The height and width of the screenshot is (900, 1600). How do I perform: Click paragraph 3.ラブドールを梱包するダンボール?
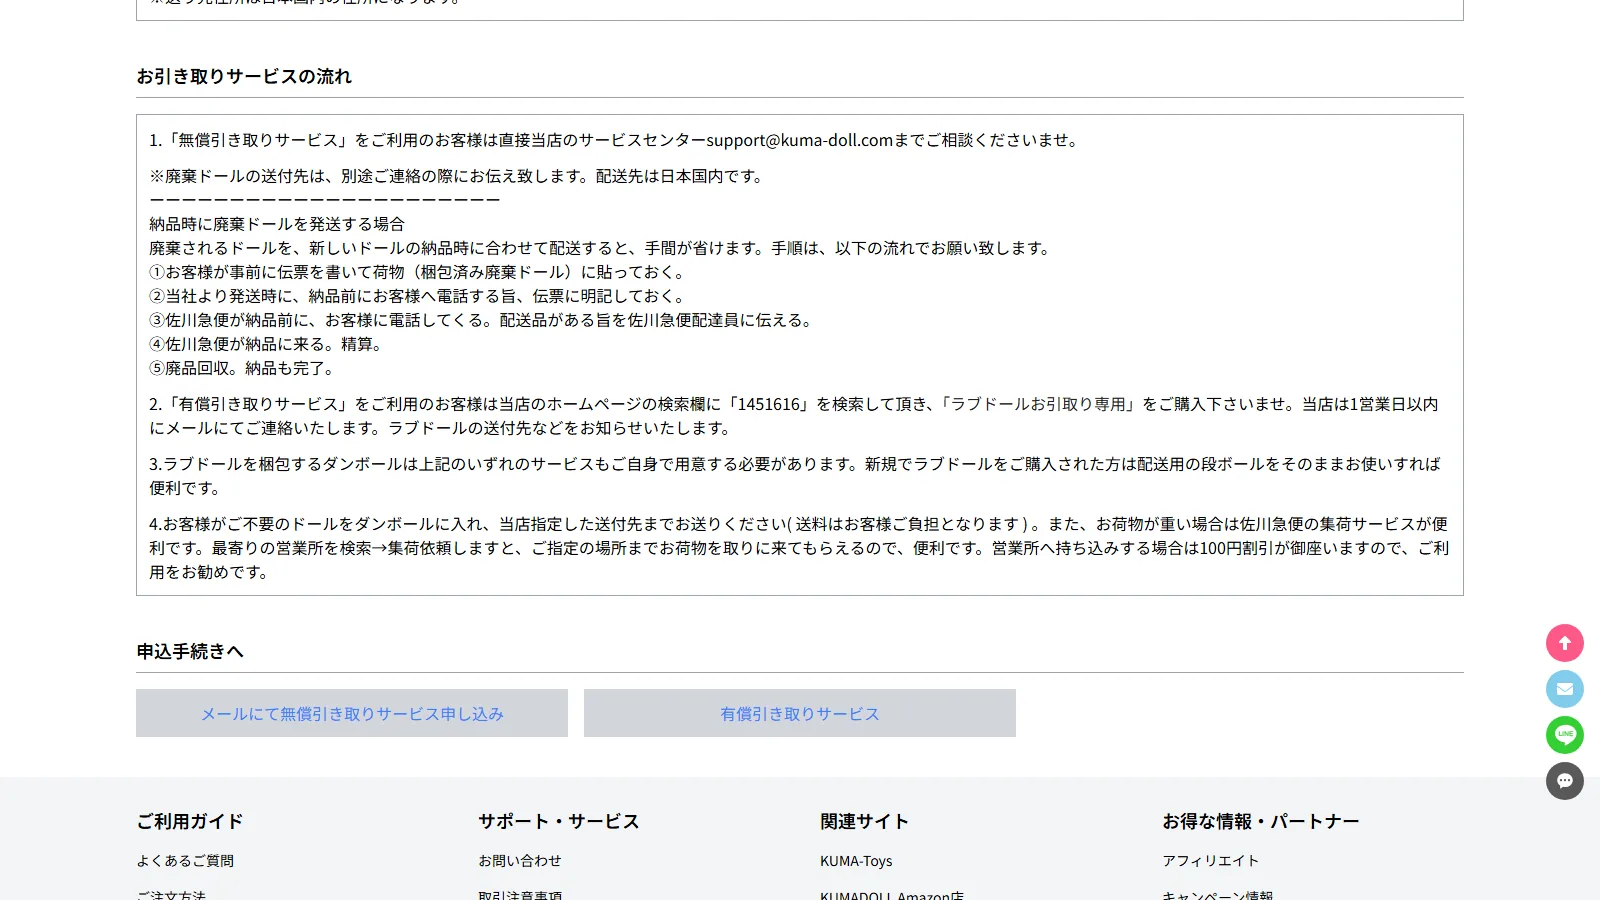click(796, 476)
